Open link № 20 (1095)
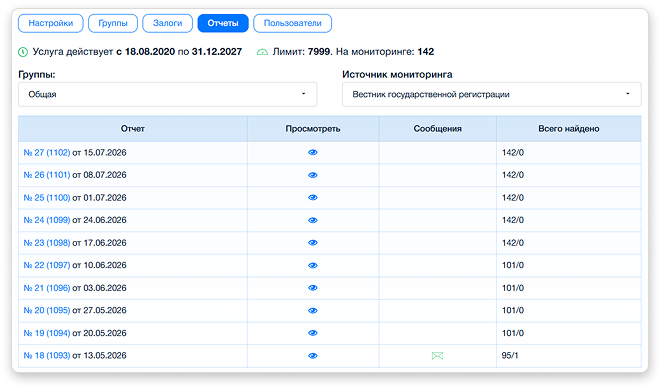Screen dimensions: 662x389 tap(47, 310)
